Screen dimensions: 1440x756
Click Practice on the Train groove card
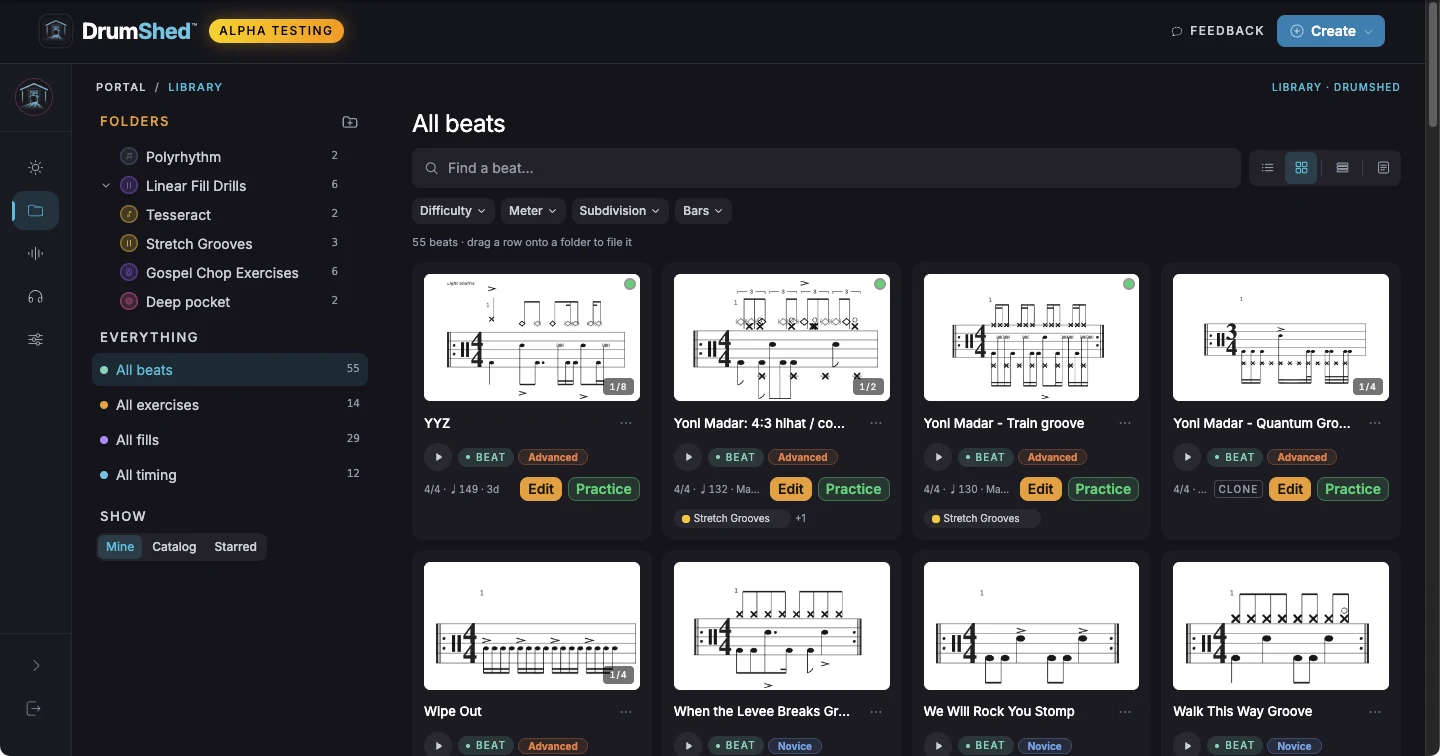point(1103,489)
